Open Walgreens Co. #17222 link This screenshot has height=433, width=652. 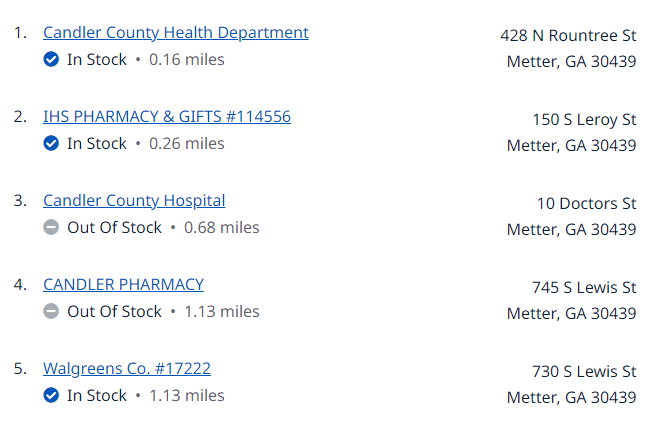pyautogui.click(x=127, y=369)
